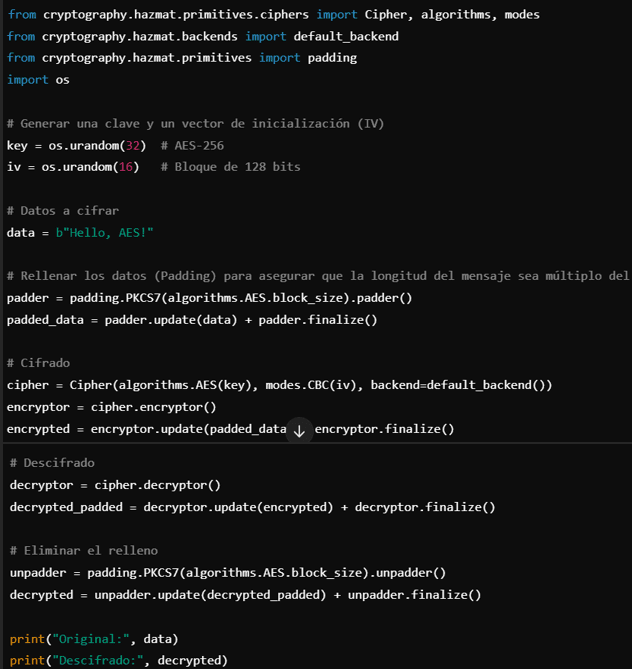Click the scroll-down arrow button over the code

tap(299, 430)
